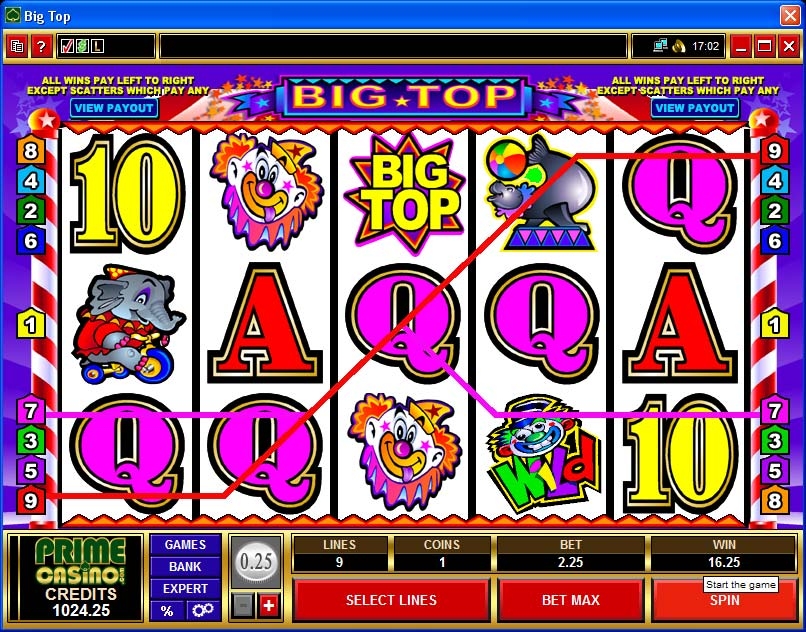Toggle the red checkmark status indicator
This screenshot has width=806, height=632.
[67, 46]
